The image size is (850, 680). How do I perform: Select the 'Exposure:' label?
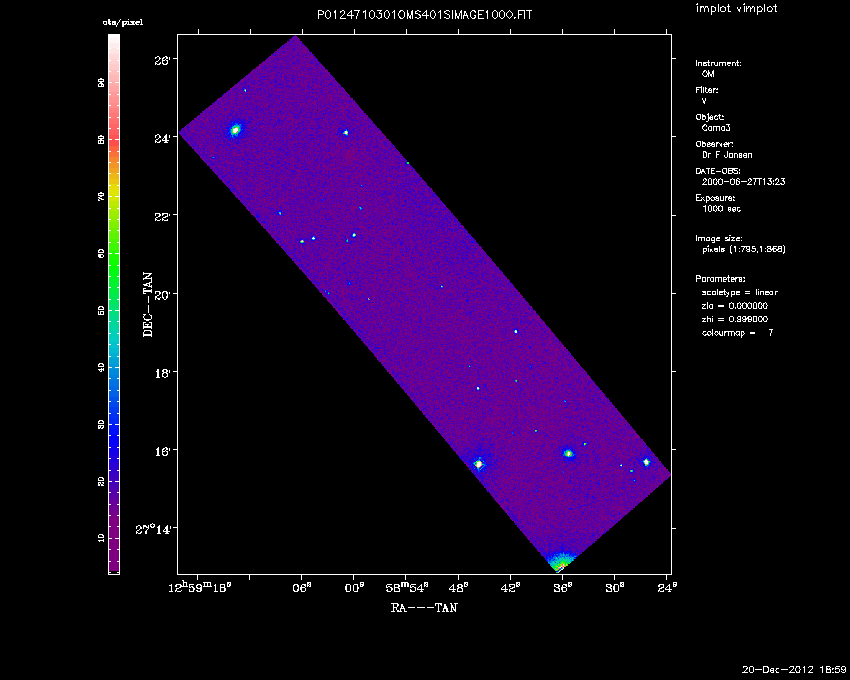pyautogui.click(x=715, y=198)
